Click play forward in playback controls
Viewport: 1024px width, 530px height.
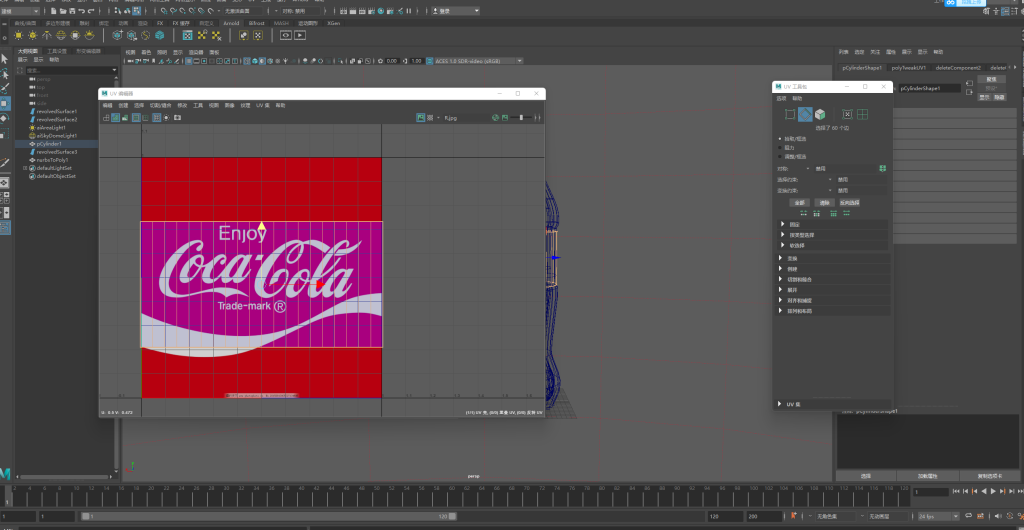click(x=993, y=491)
